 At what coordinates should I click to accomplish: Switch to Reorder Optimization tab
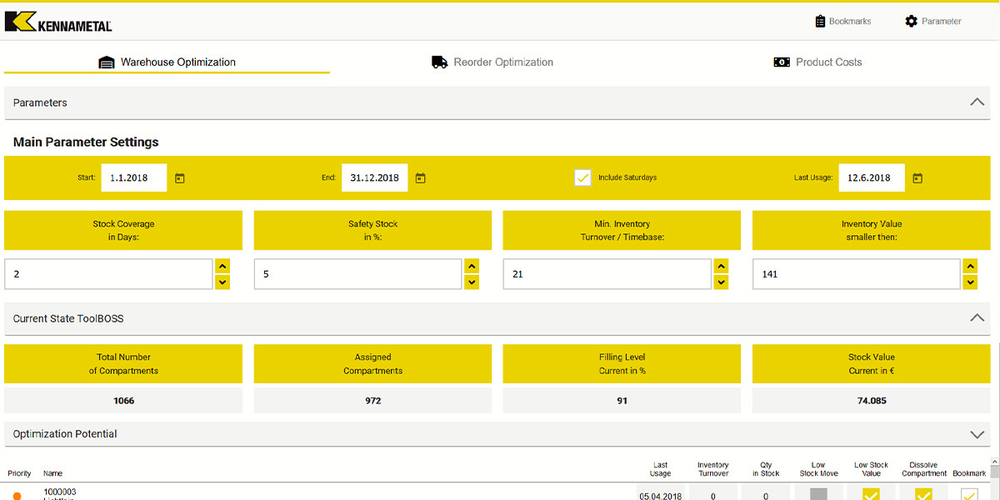point(492,62)
